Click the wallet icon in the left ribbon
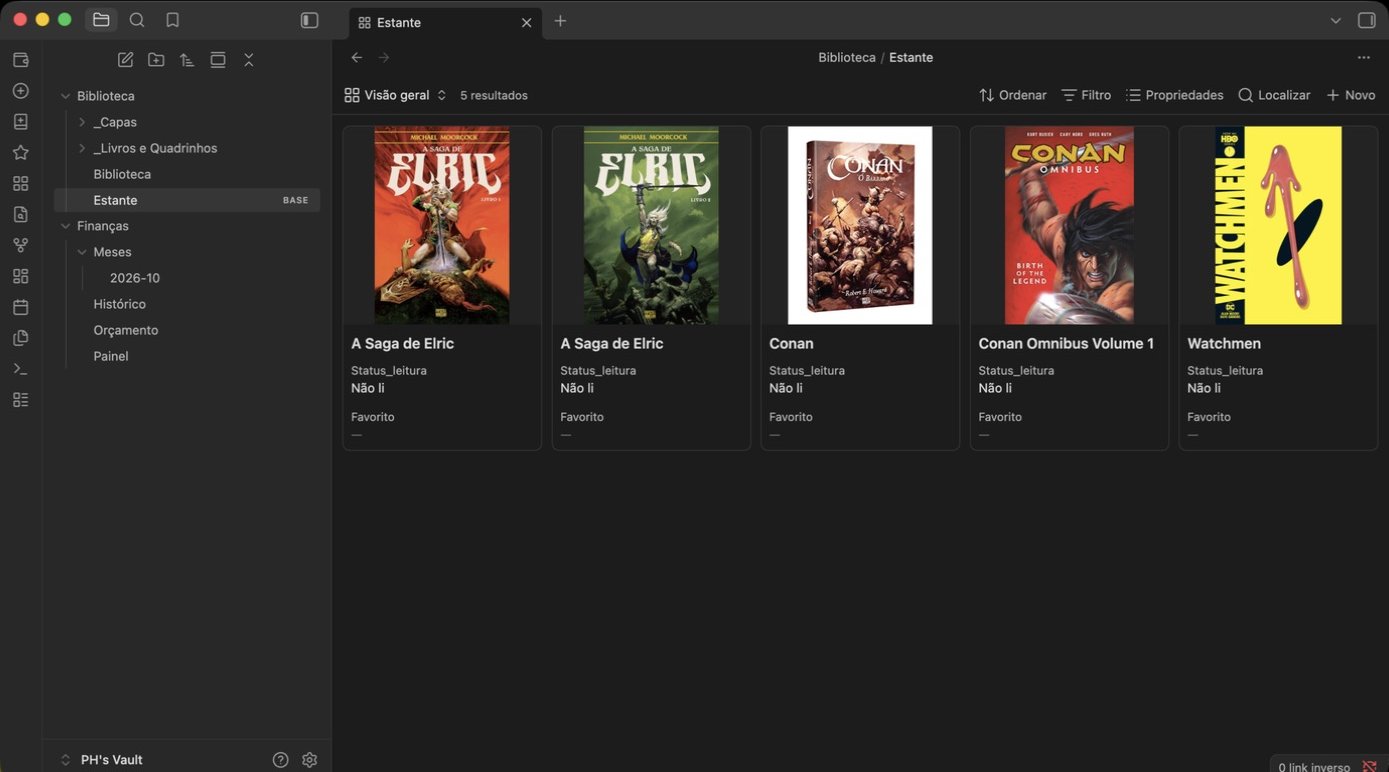Screen dimensions: 1389x772 pos(21,60)
